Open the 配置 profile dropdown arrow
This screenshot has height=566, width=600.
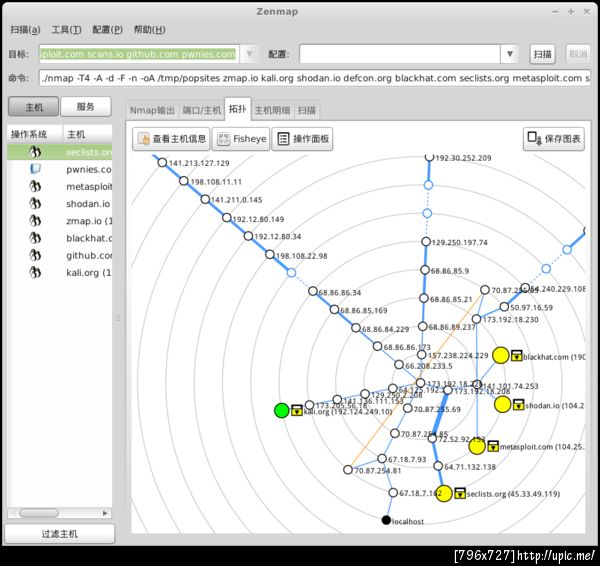(x=509, y=54)
